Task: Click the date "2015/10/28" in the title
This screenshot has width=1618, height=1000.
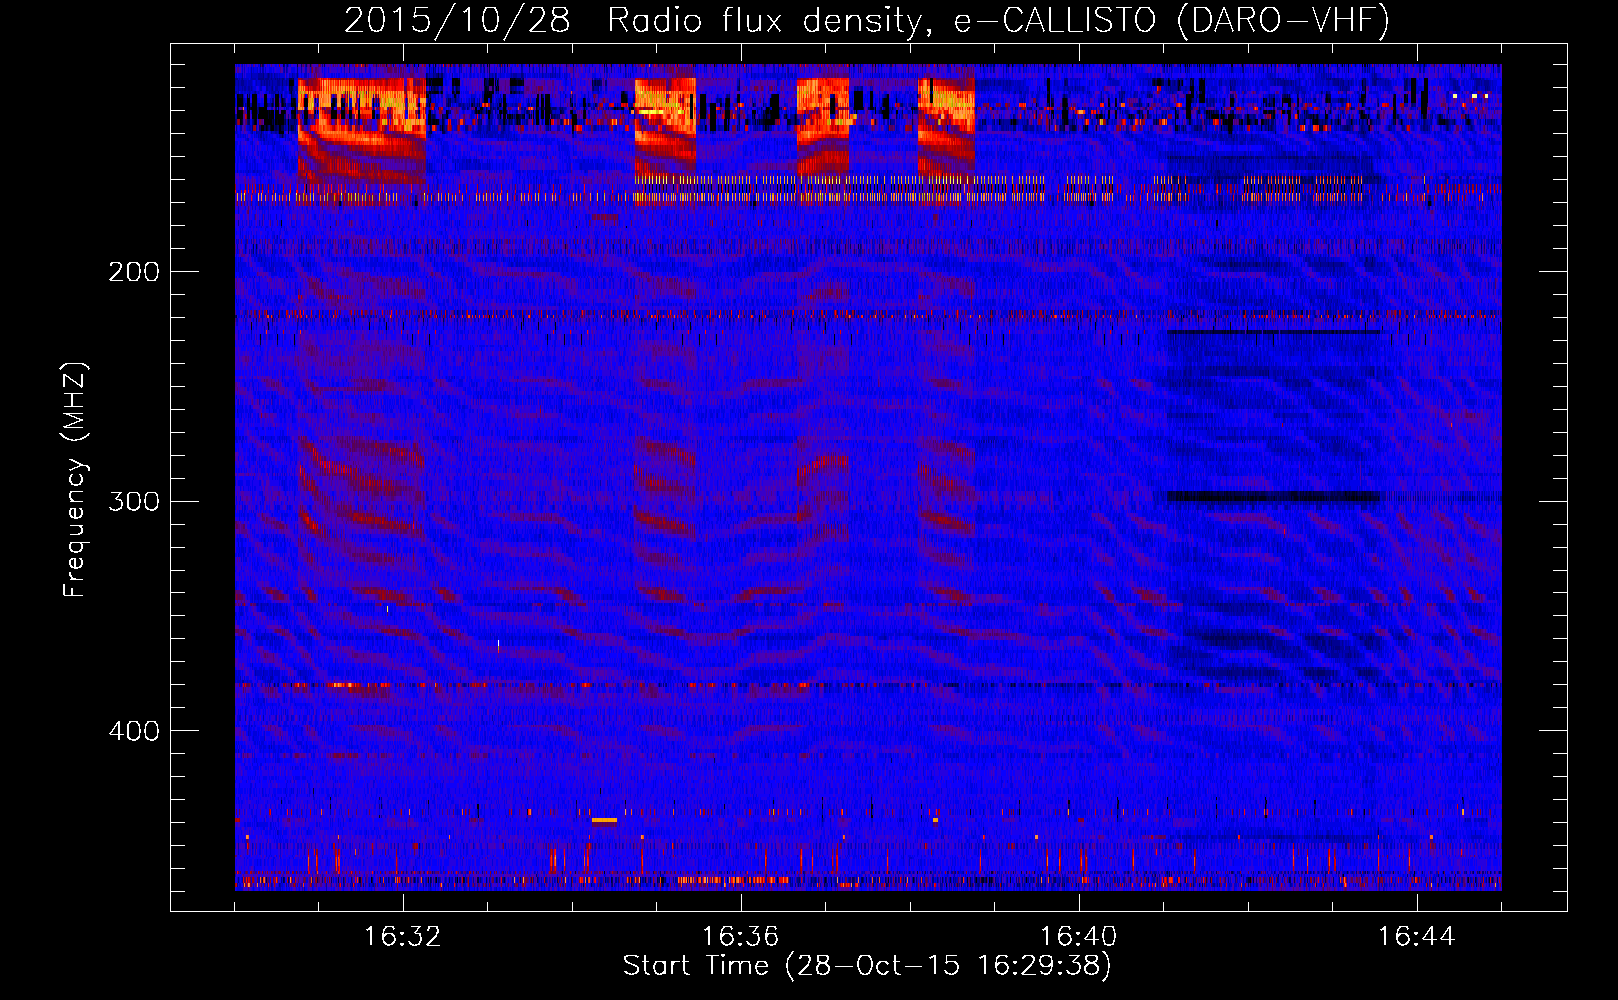Action: [457, 20]
